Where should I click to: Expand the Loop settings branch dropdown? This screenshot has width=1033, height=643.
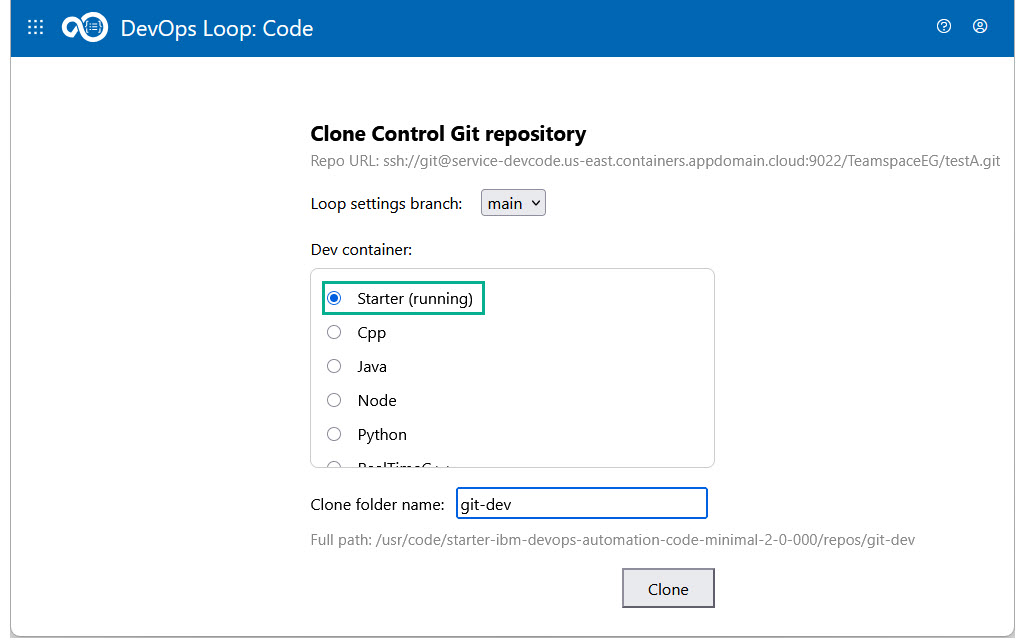[513, 203]
